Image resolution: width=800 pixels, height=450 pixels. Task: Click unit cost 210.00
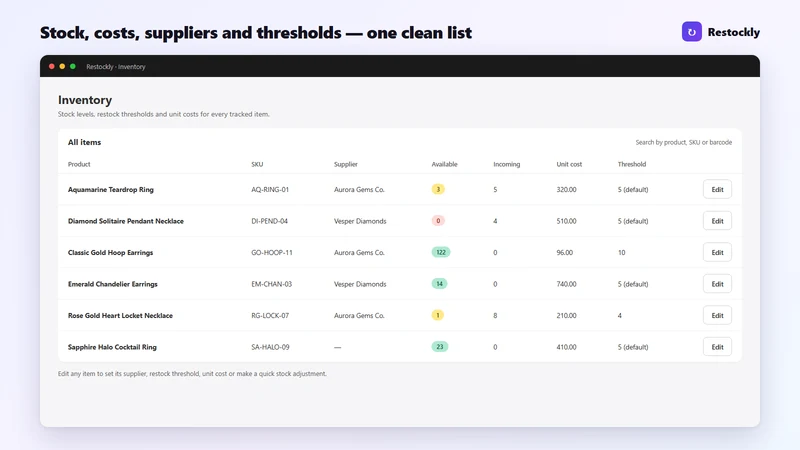click(566, 315)
